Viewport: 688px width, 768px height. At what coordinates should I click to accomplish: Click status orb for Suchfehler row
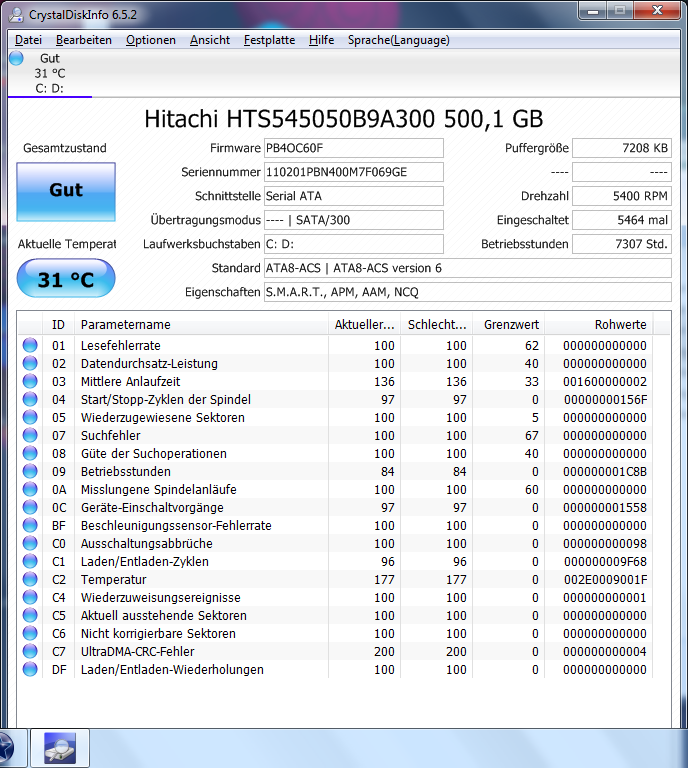[x=30, y=435]
